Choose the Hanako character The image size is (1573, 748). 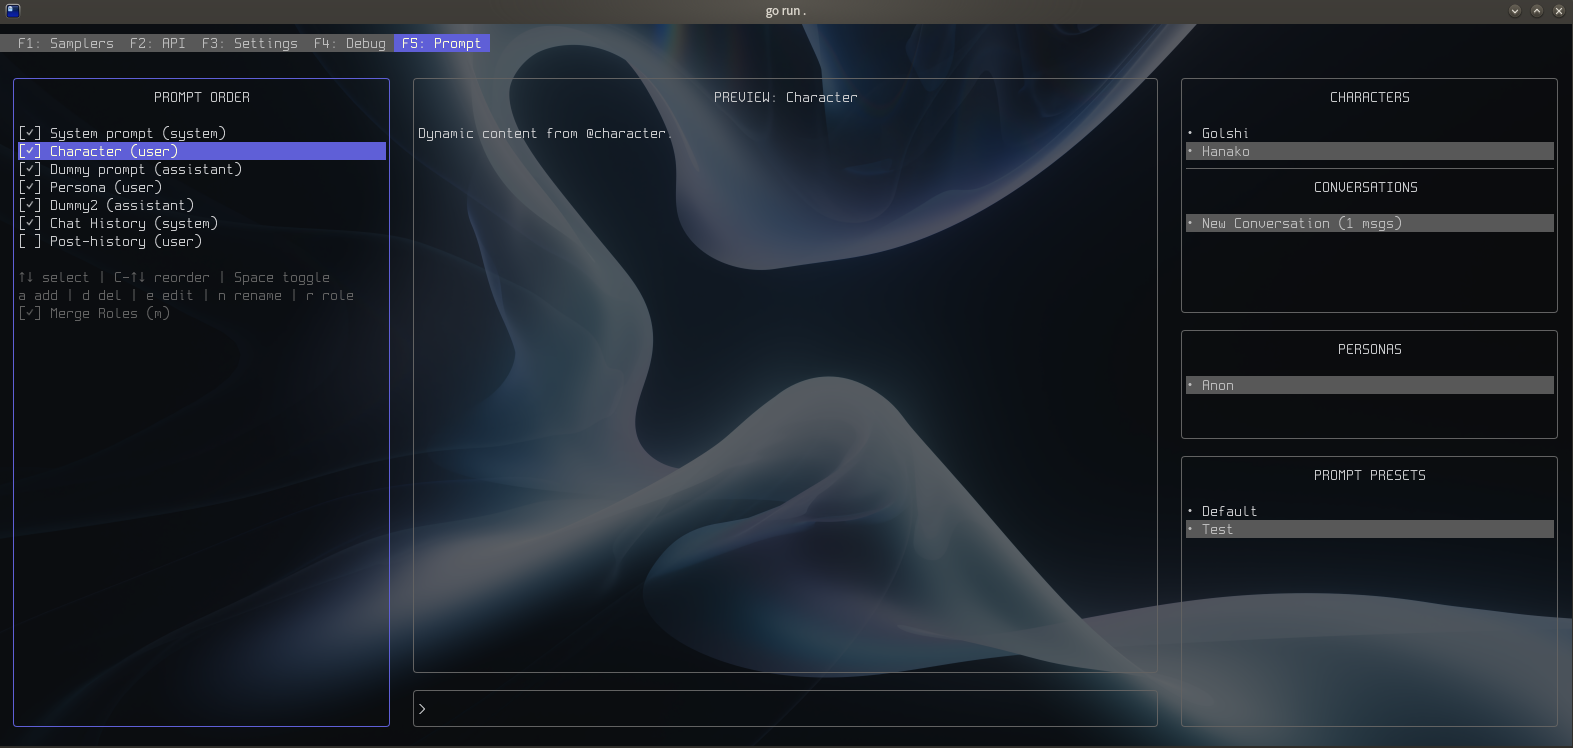click(1370, 151)
